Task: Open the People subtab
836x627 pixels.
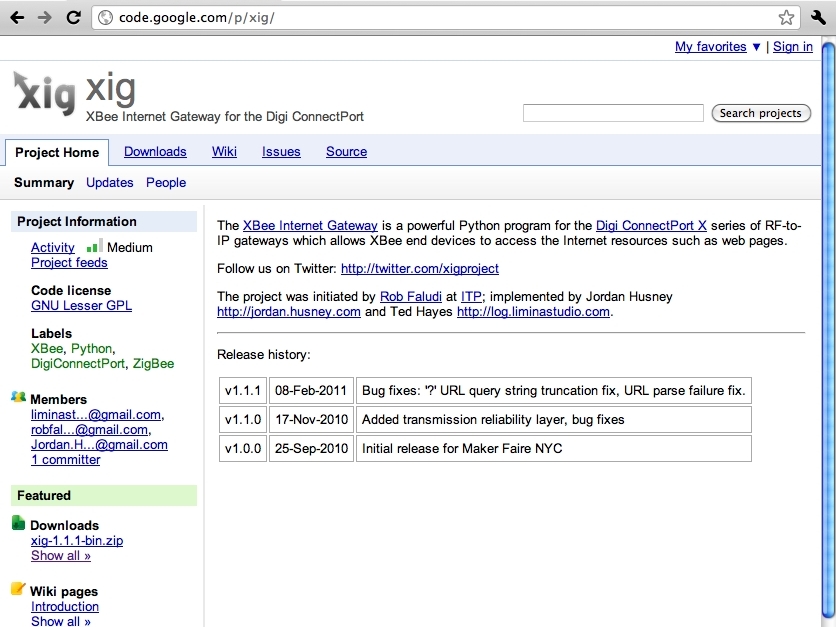Action: (166, 183)
